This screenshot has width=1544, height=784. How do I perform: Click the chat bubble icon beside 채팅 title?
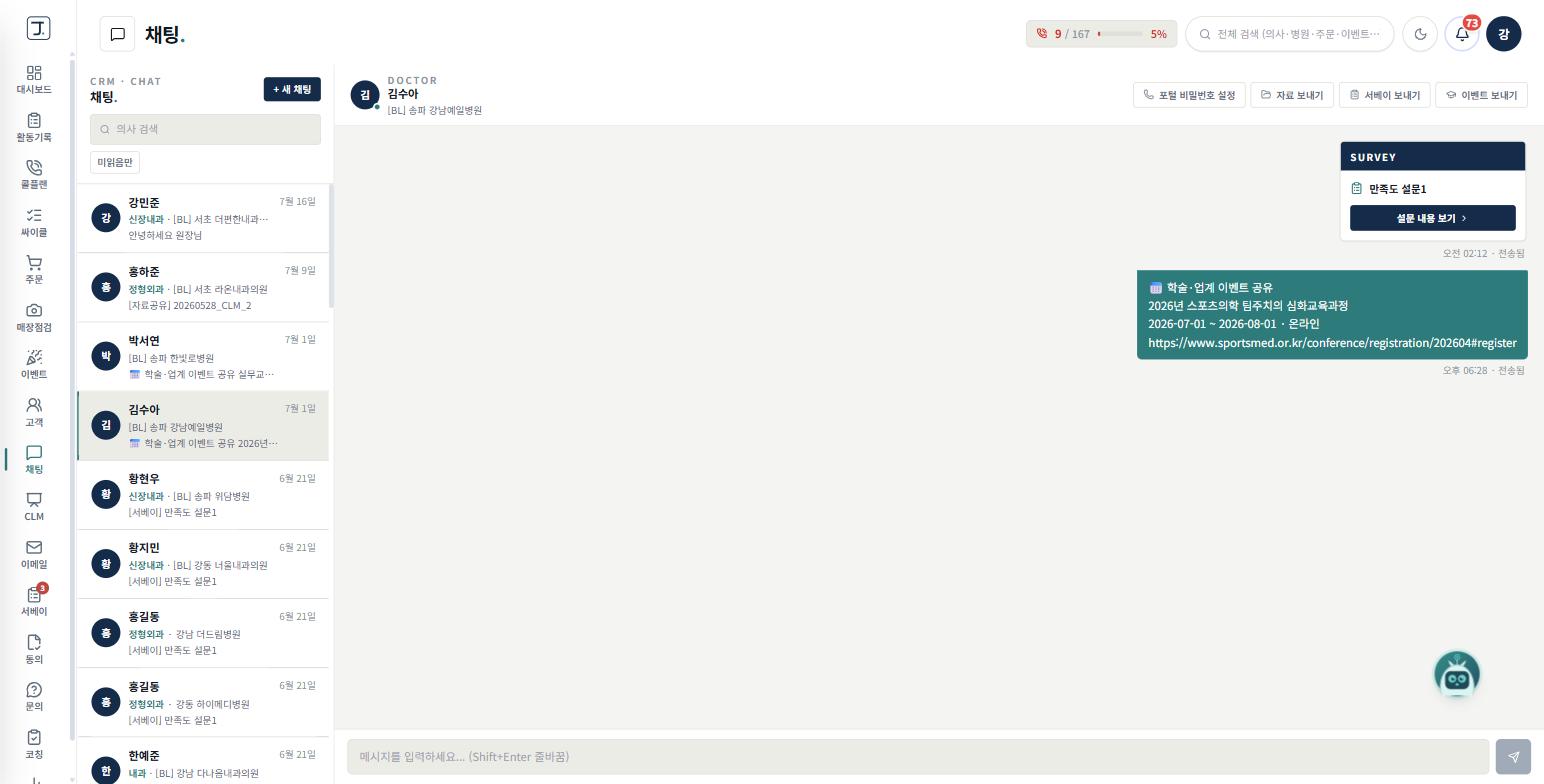click(x=117, y=34)
